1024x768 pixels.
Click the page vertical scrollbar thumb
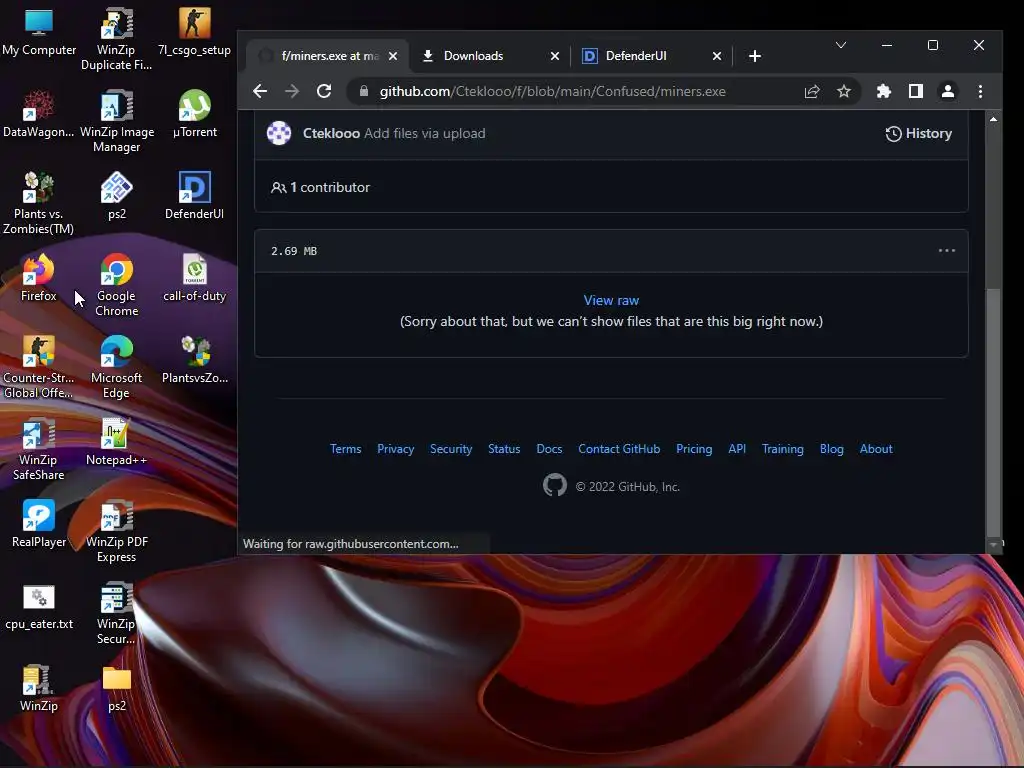click(x=993, y=411)
